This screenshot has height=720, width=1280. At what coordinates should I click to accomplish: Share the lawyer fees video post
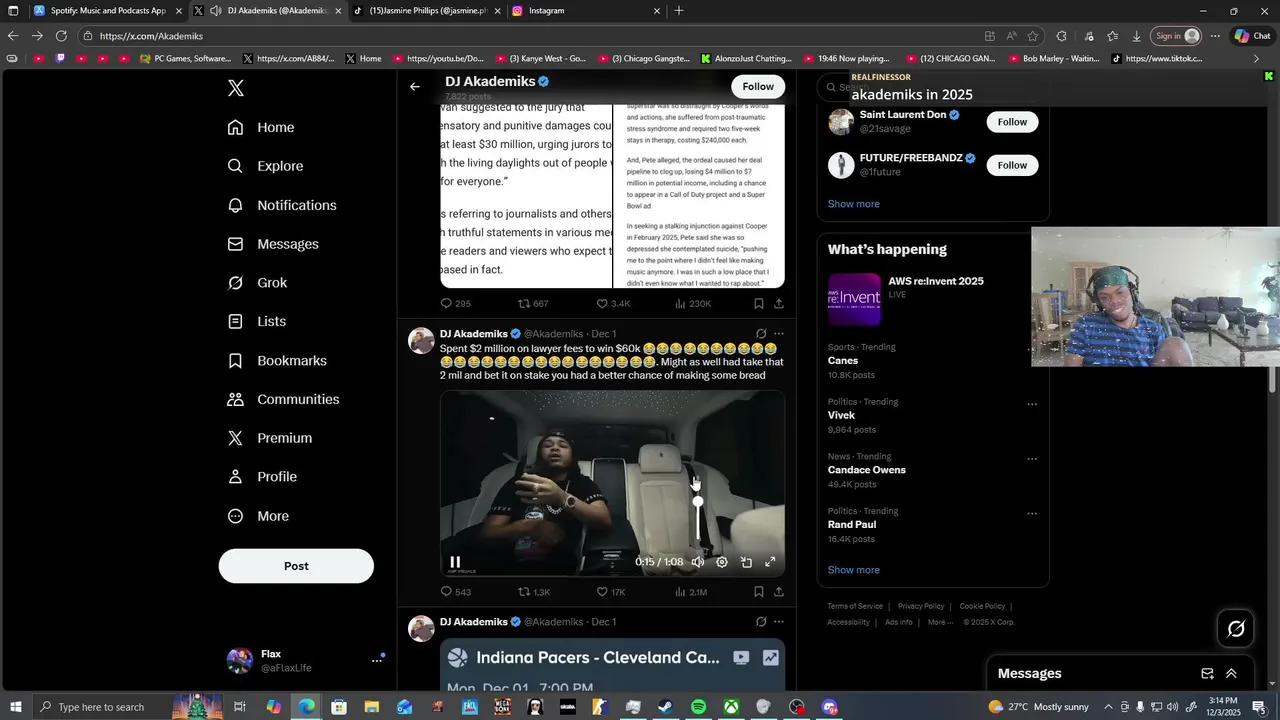(x=779, y=592)
